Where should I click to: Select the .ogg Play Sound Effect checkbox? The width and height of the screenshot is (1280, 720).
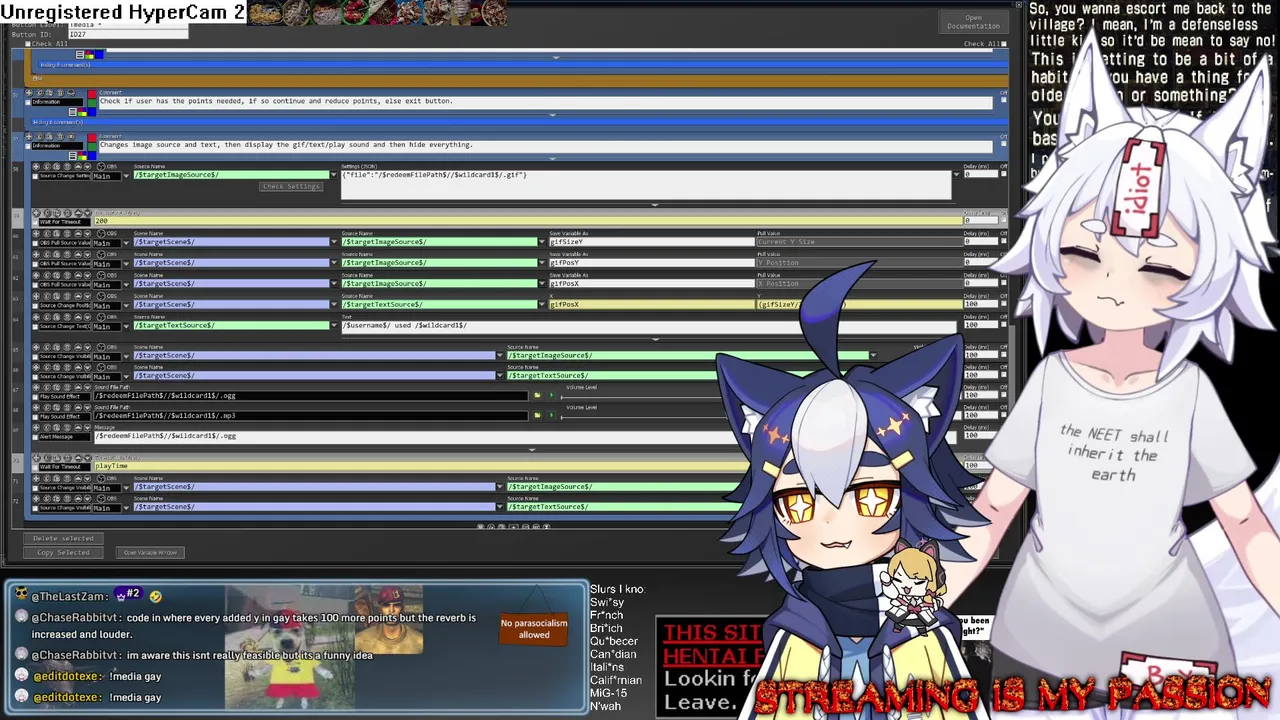(35, 397)
